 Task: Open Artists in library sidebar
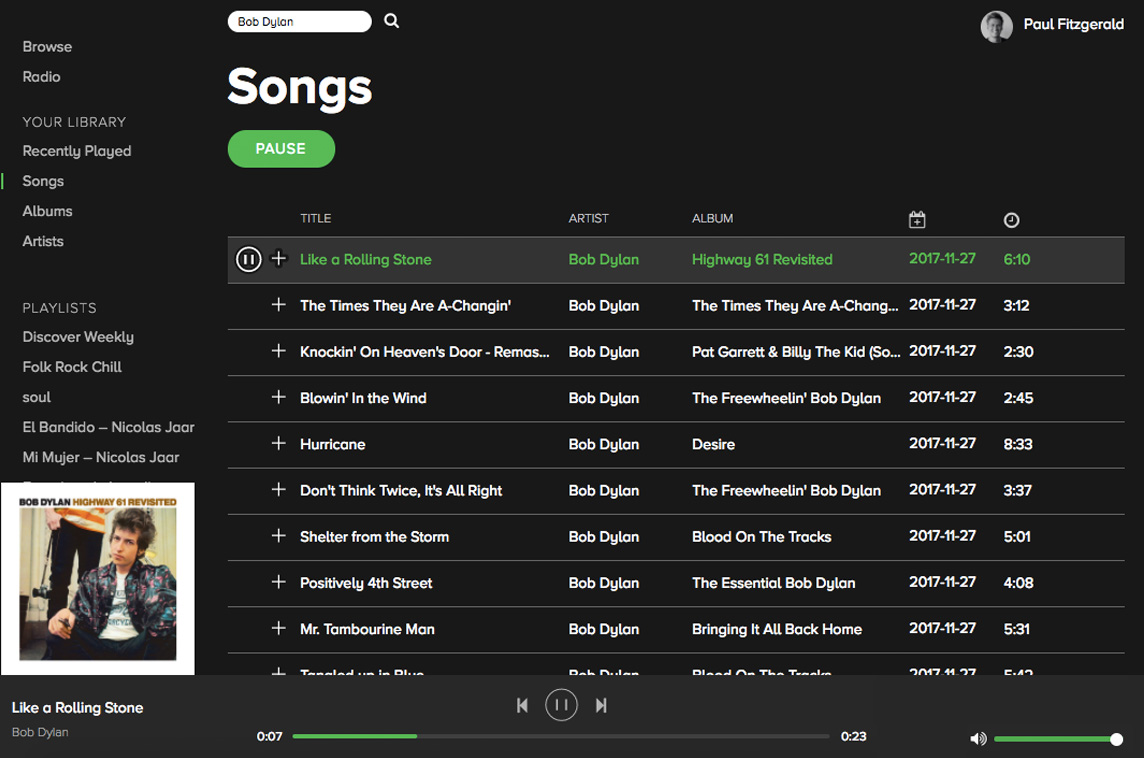(x=43, y=241)
